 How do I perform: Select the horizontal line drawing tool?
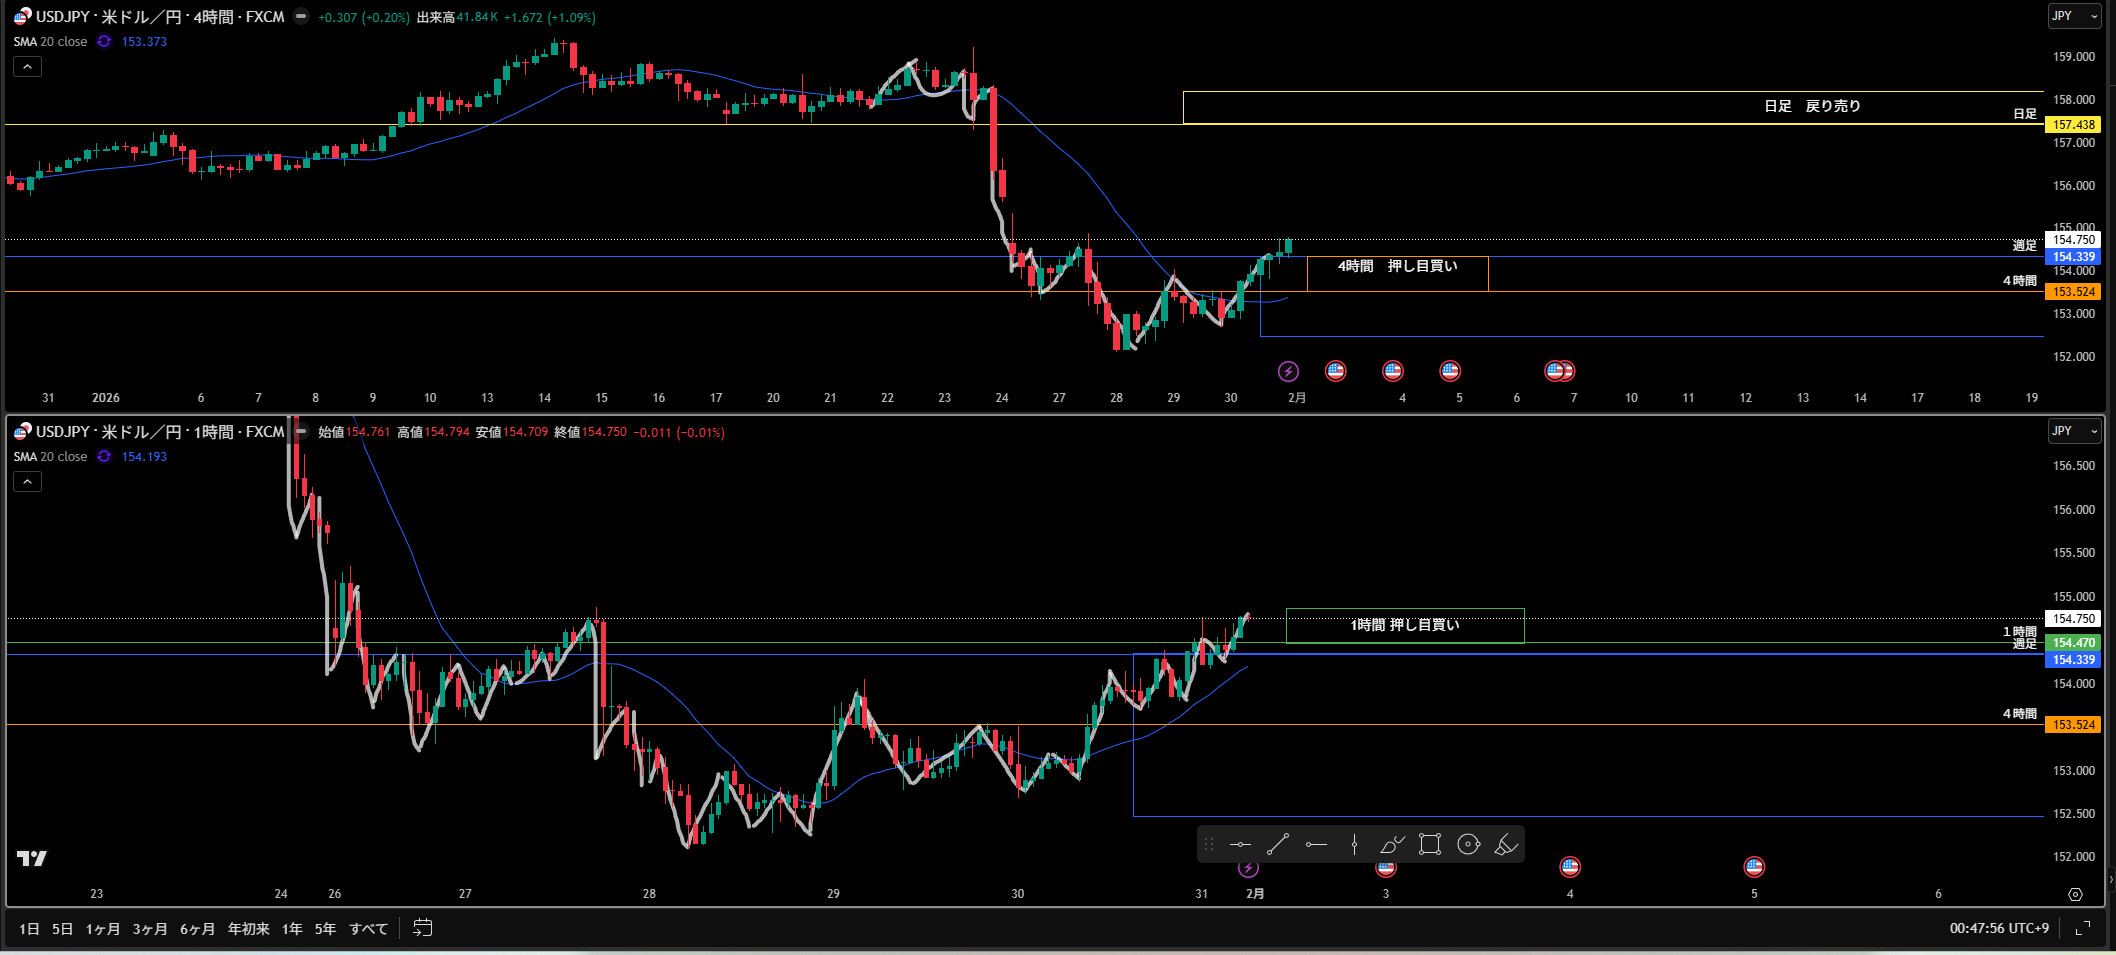tap(1240, 845)
